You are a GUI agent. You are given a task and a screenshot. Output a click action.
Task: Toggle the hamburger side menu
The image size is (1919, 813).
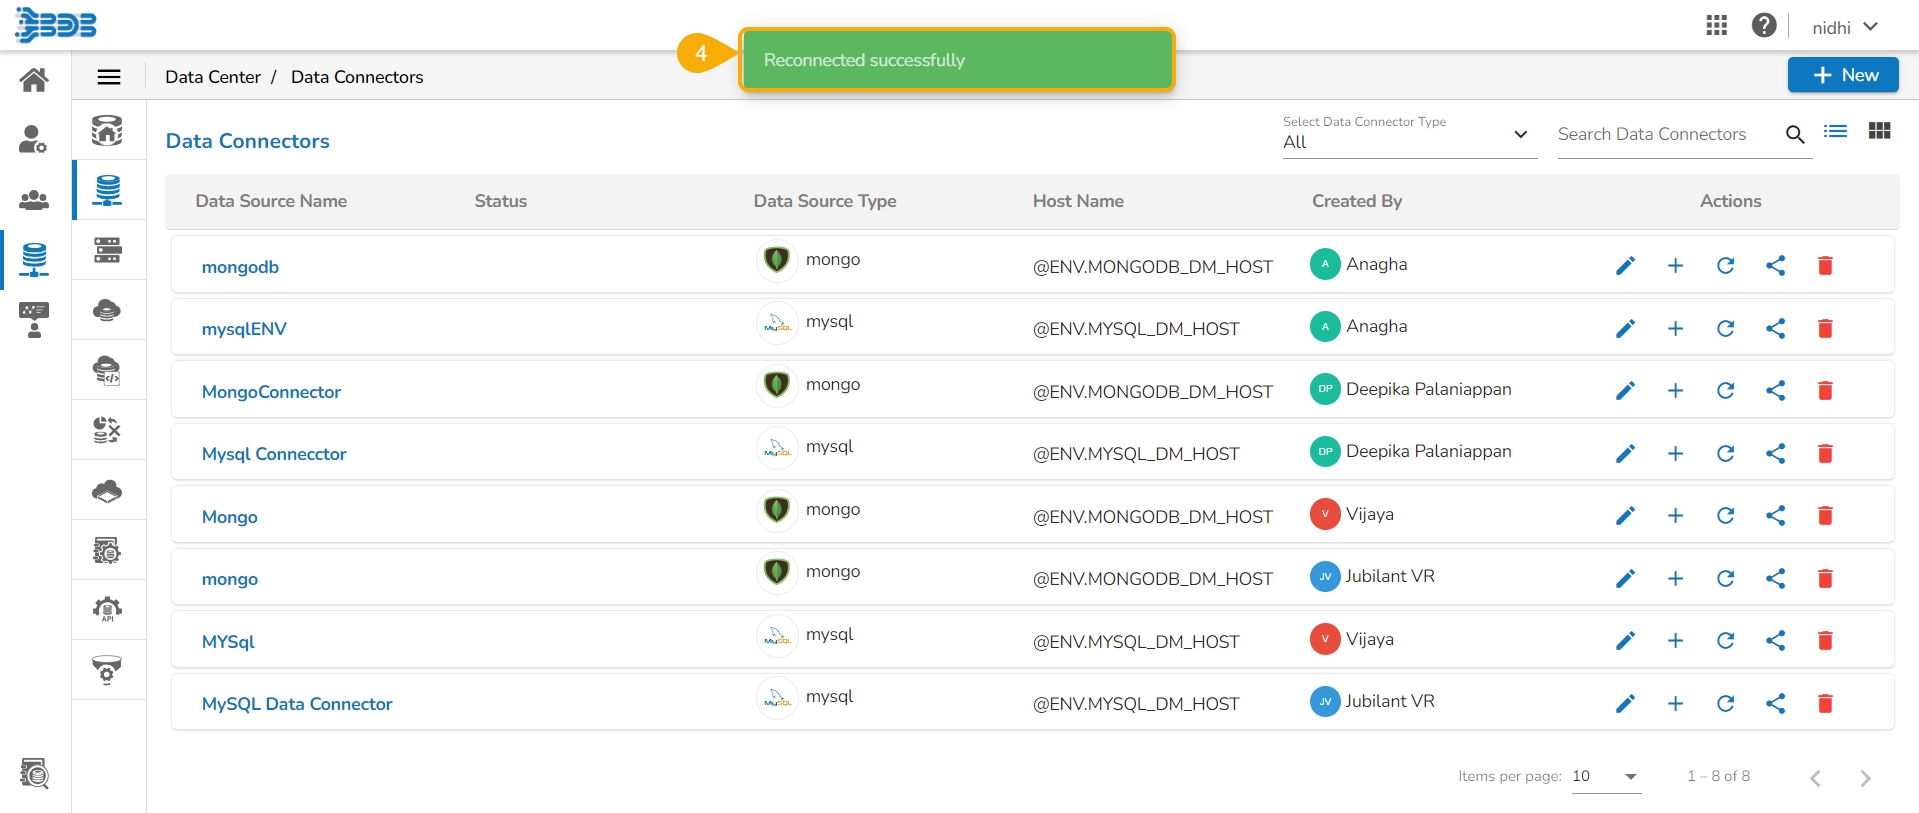(109, 77)
